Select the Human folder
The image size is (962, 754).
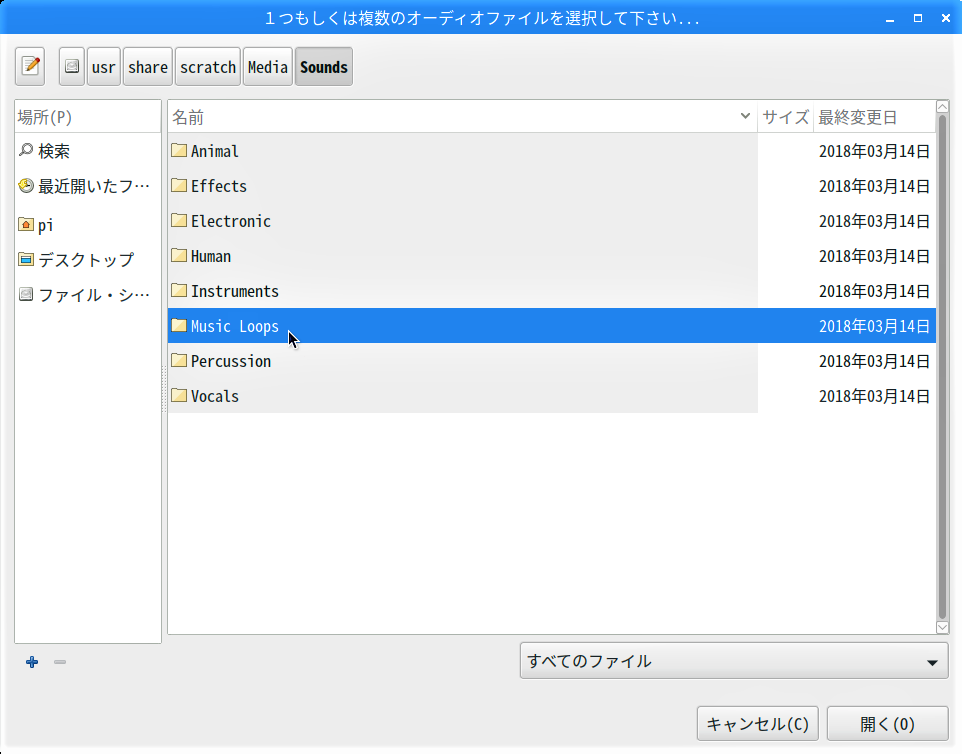click(x=552, y=256)
